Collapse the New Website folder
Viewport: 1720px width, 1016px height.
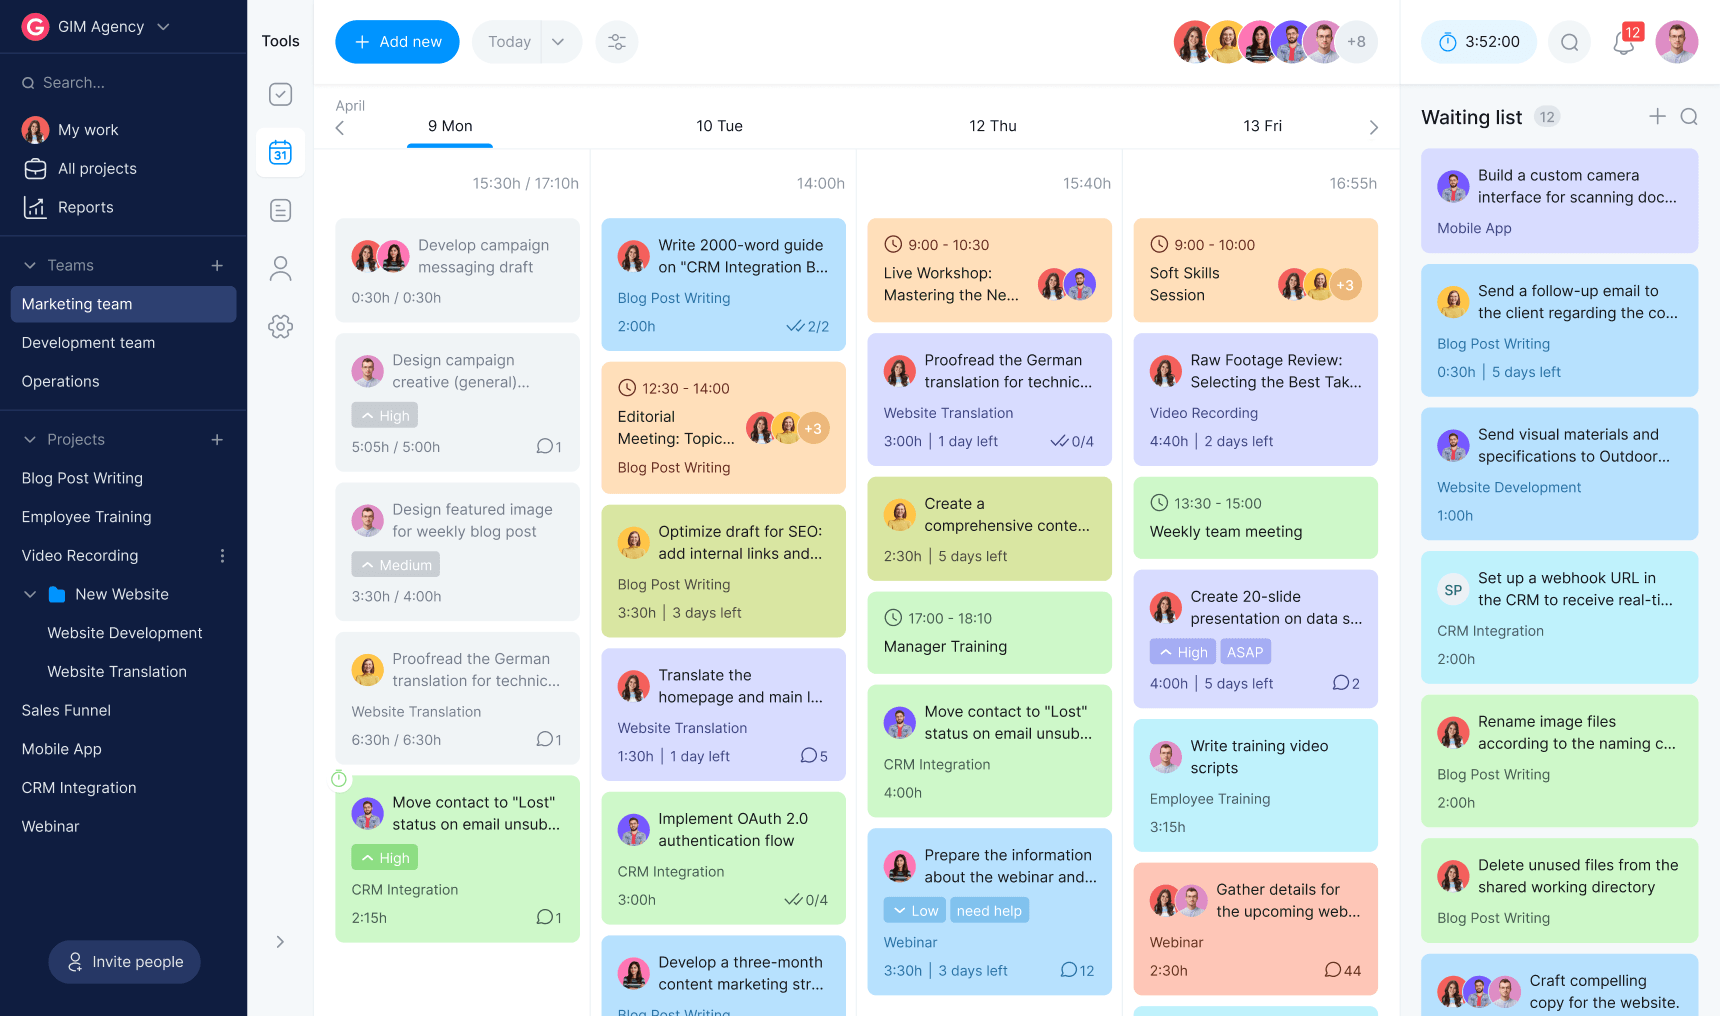30,594
